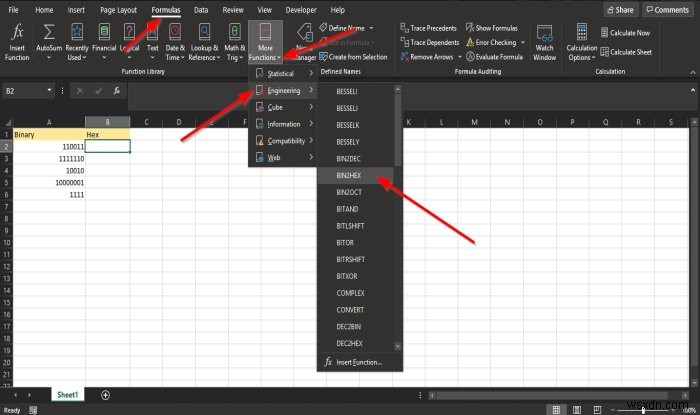Click the Share button
700x415 pixels.
(x=621, y=10)
